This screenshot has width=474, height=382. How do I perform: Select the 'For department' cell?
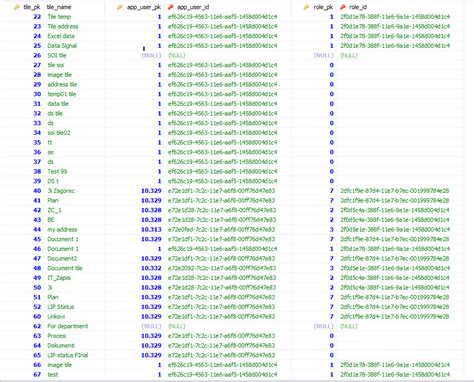click(x=68, y=326)
